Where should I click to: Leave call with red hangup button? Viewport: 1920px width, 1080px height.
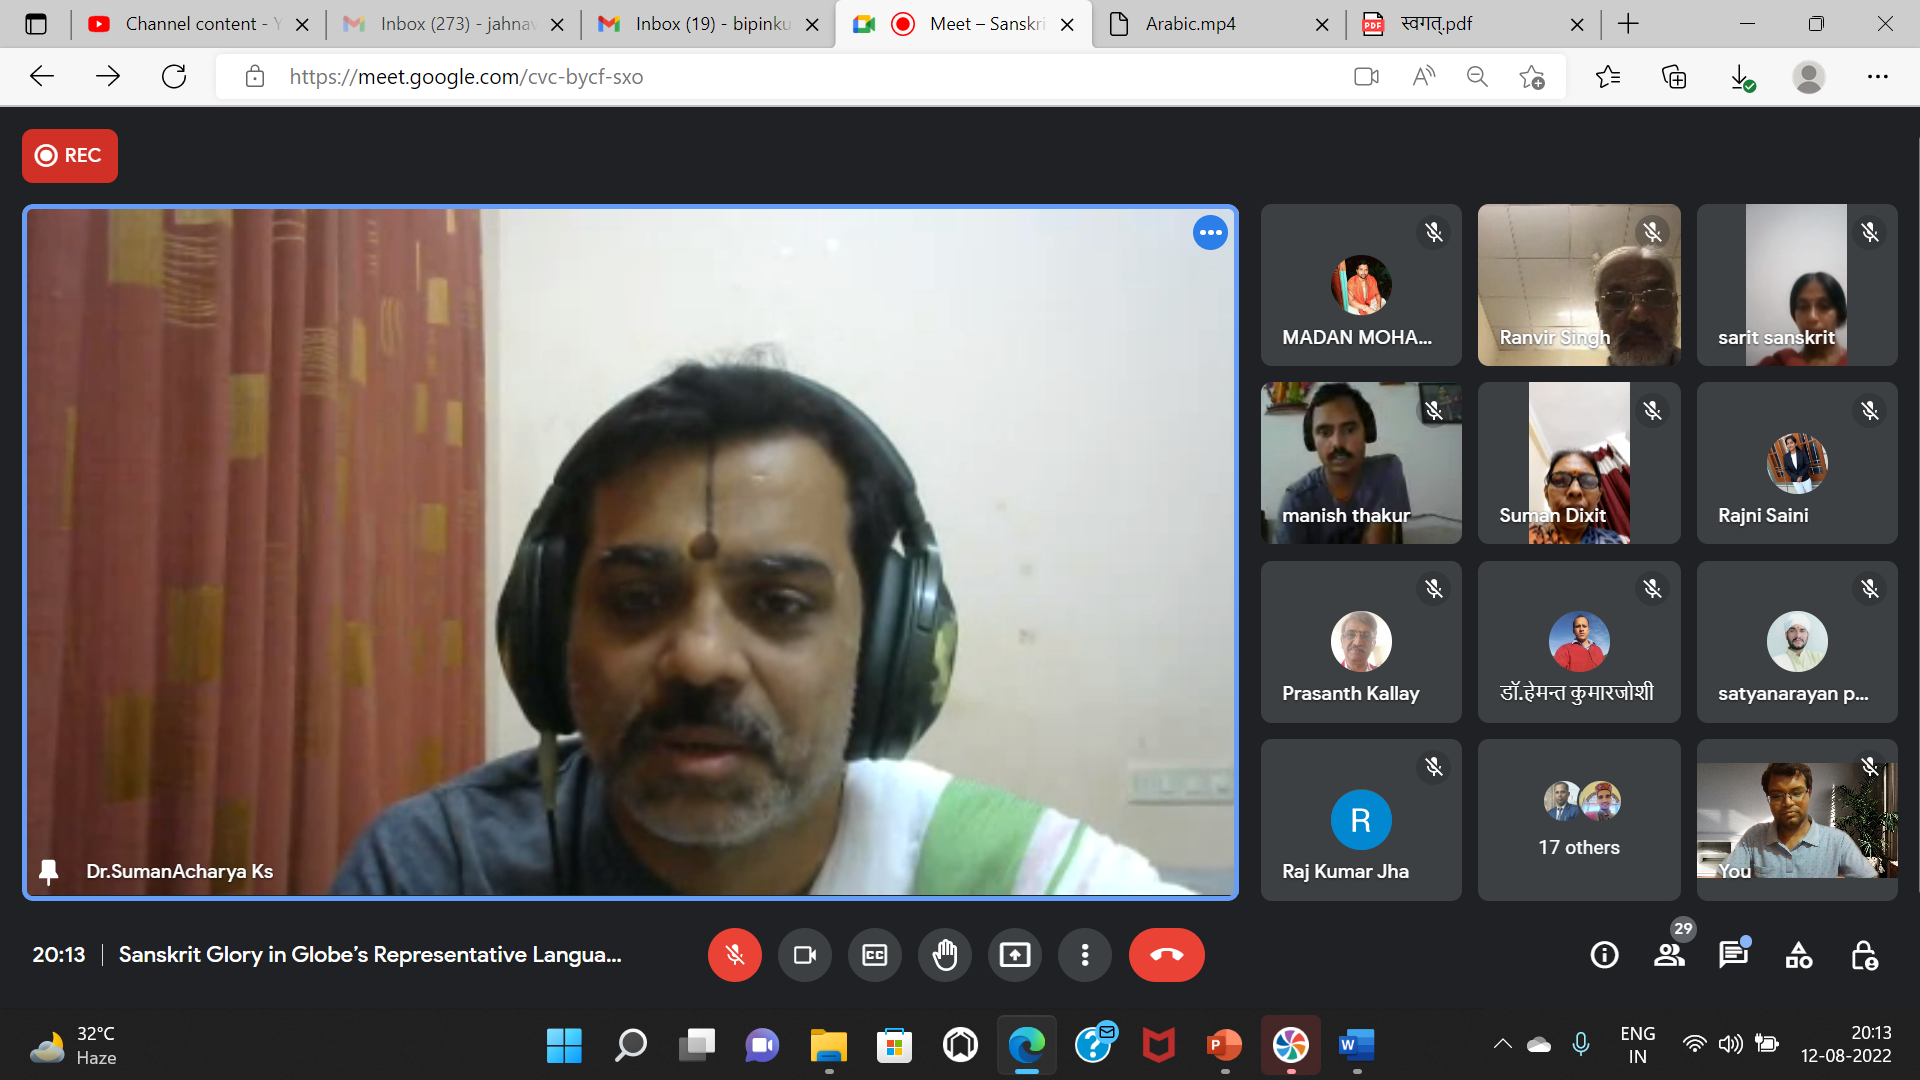(x=1166, y=955)
